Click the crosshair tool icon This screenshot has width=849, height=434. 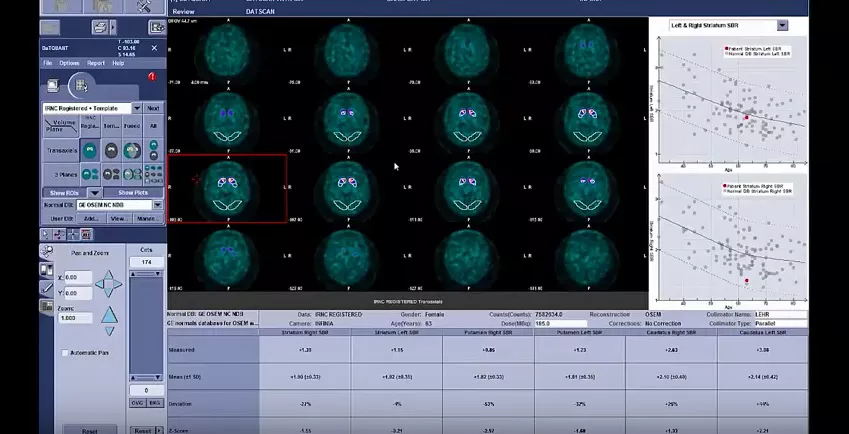(x=73, y=234)
